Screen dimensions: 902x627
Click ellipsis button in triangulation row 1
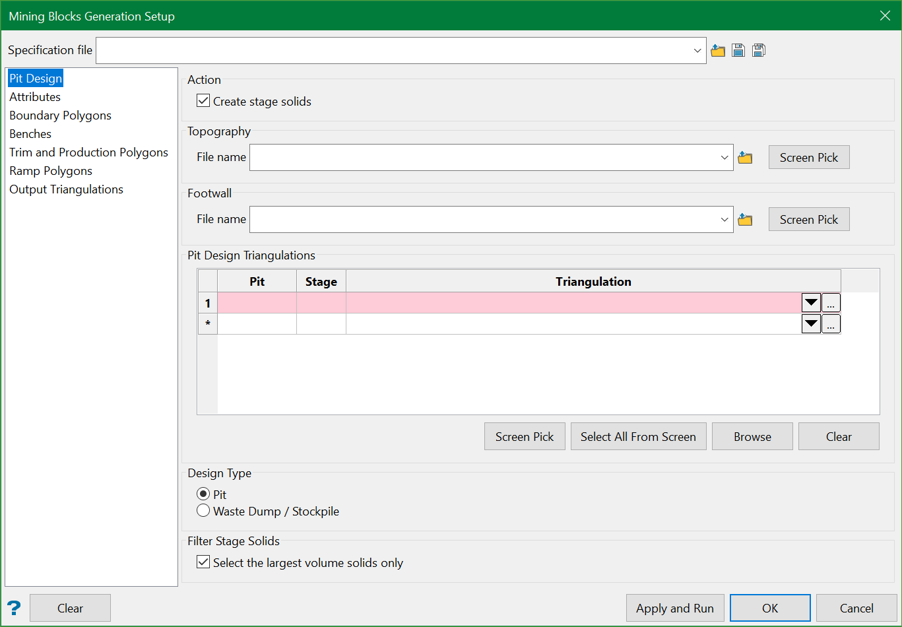pos(831,303)
